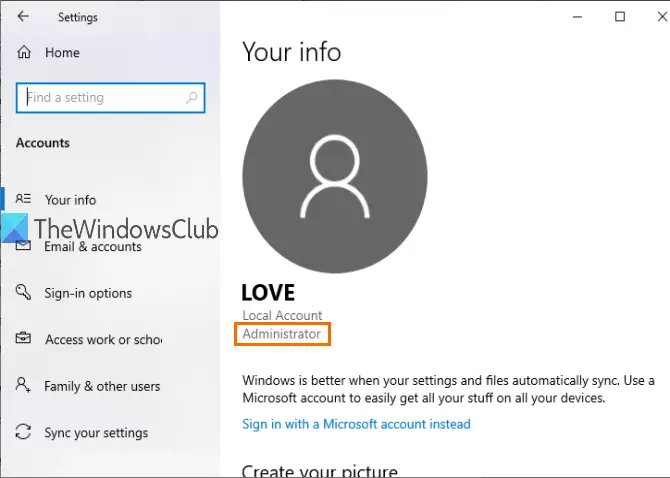Go to Access work or school
Image resolution: width=670 pixels, height=478 pixels.
(103, 340)
